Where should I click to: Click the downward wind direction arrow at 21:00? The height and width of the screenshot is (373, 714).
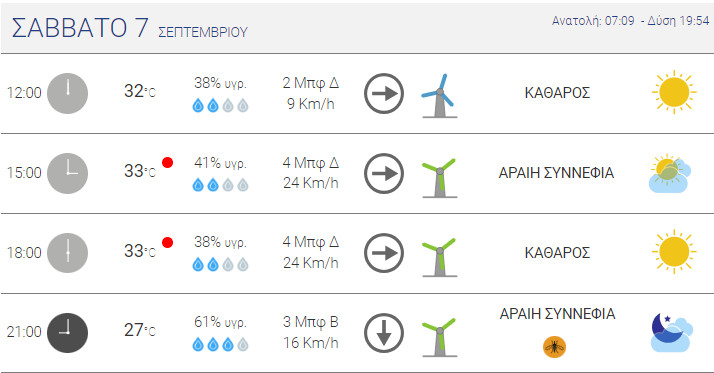(384, 333)
